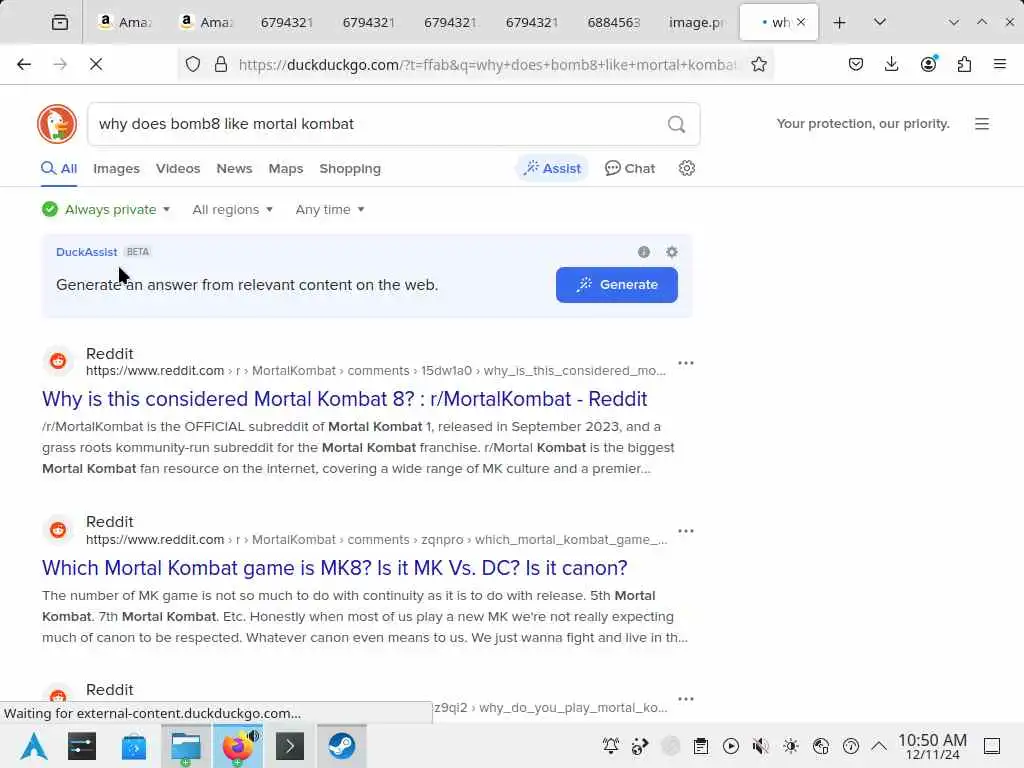The height and width of the screenshot is (768, 1024).
Task: Switch to Maps search tab
Action: [286, 168]
